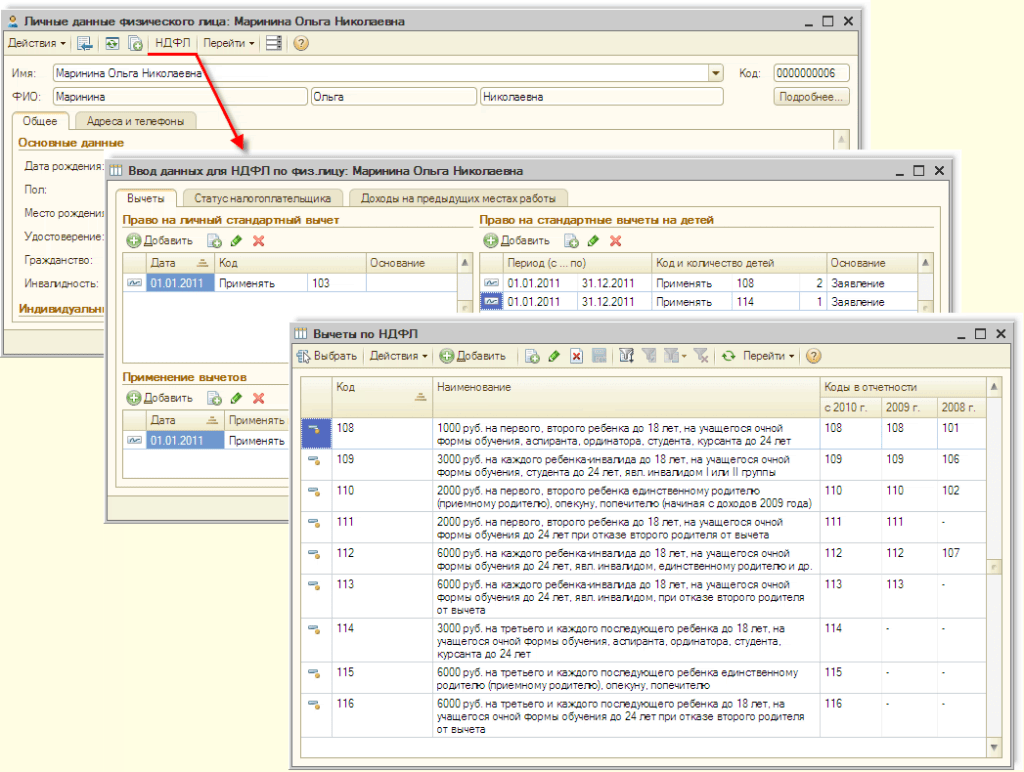
Task: Select the row for deduction code 116
Action: (643, 716)
